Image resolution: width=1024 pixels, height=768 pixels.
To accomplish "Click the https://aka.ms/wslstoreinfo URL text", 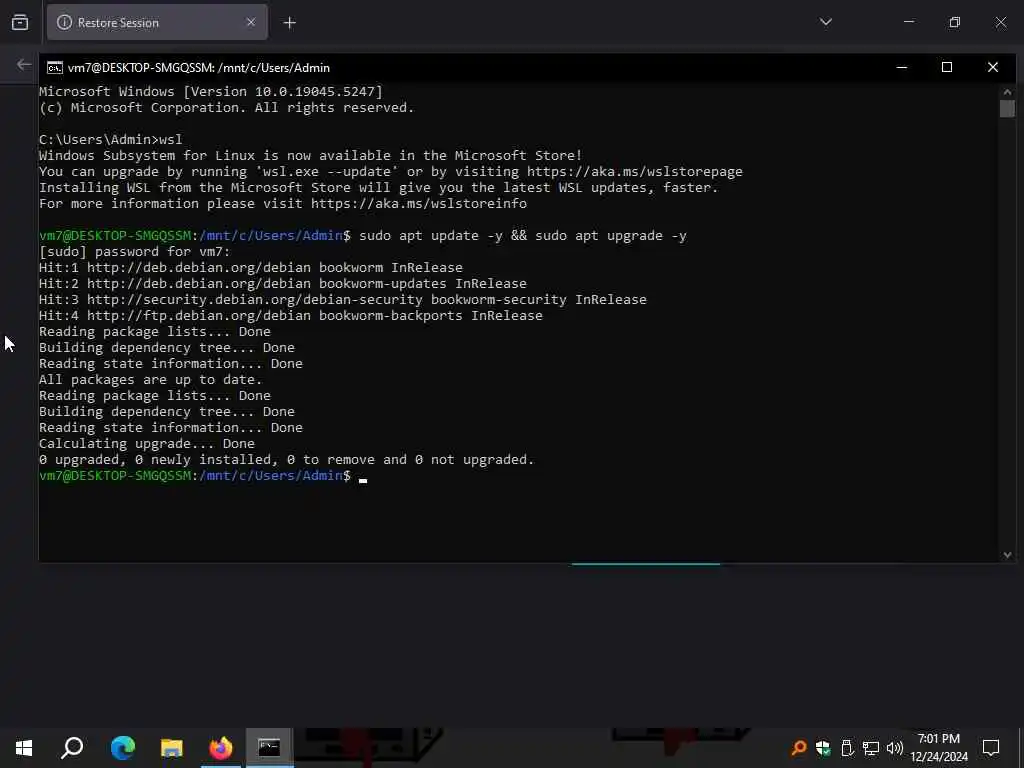I will point(419,204).
